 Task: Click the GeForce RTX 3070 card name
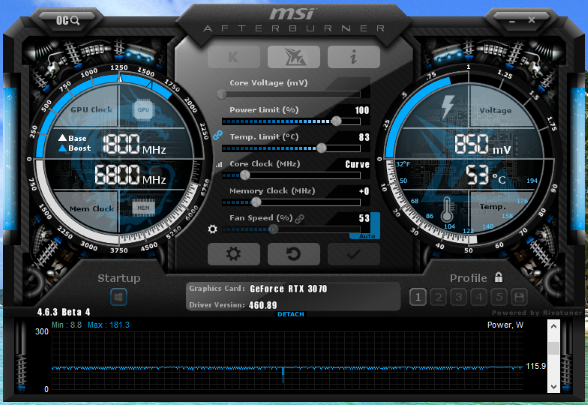point(288,289)
